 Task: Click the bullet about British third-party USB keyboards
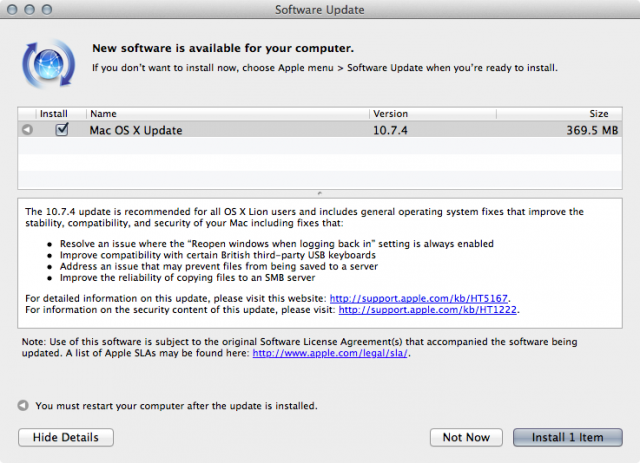[218, 255]
